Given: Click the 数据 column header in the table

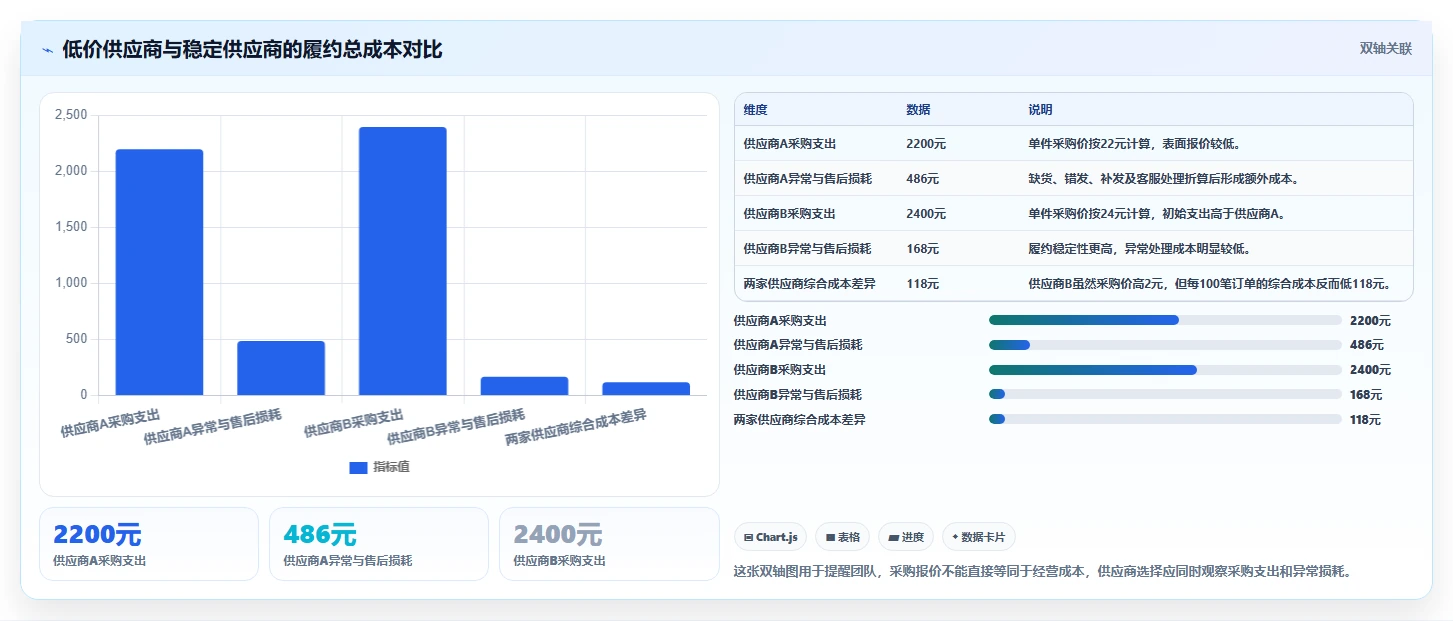Looking at the screenshot, I should [x=918, y=110].
